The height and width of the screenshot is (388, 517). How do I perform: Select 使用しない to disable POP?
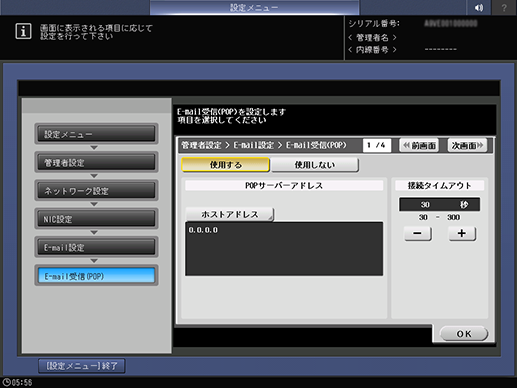[x=315, y=165]
